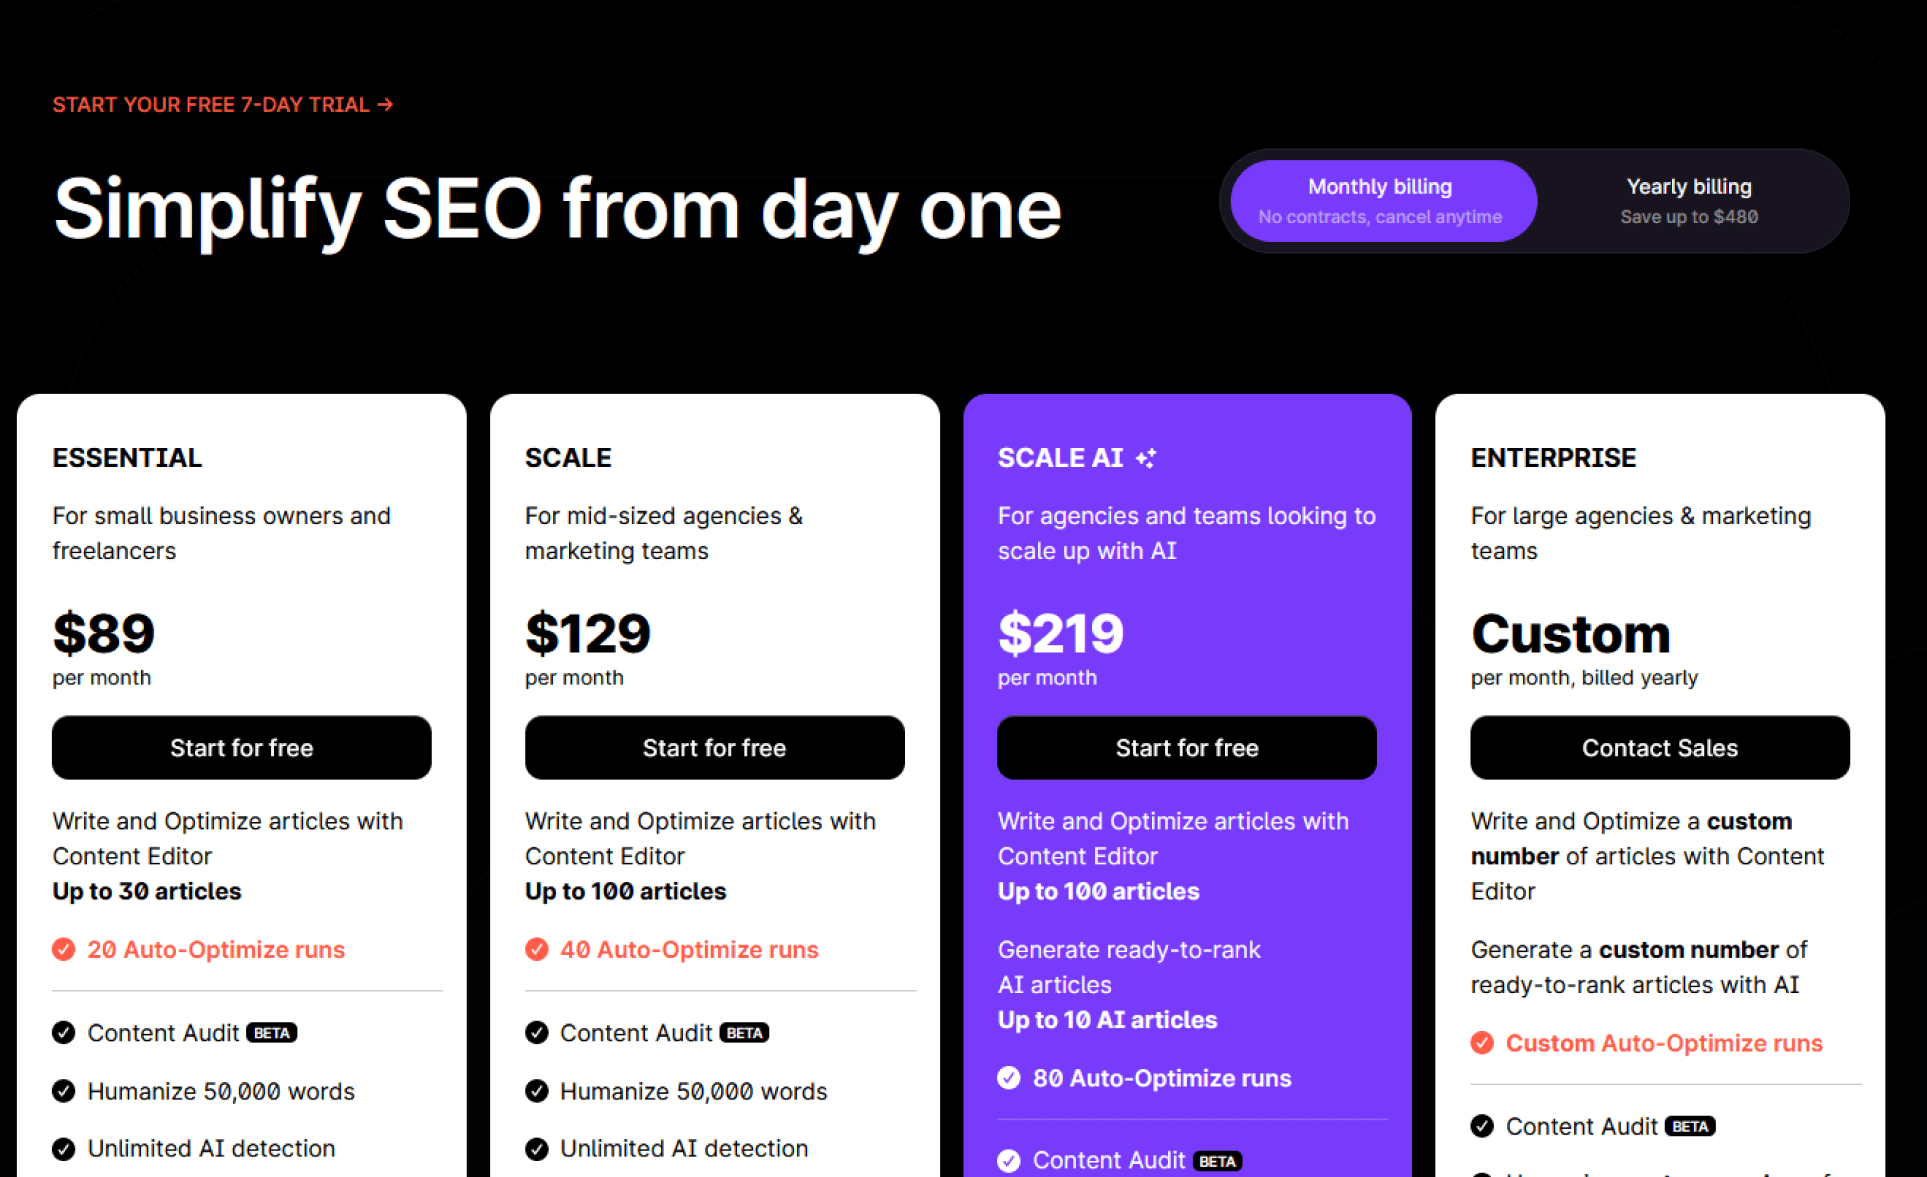Click the ENTERPRISE plan heading

click(x=1553, y=458)
